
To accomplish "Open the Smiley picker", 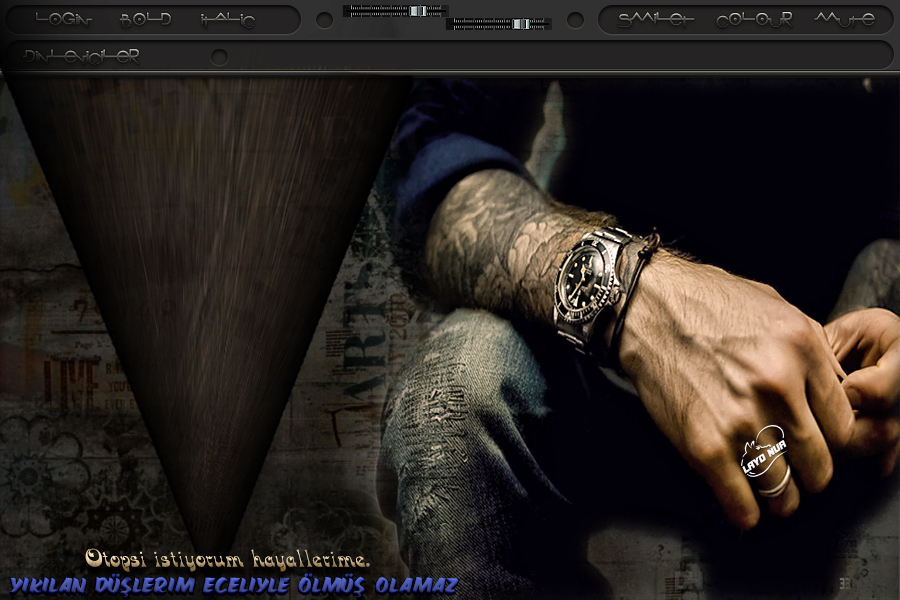I will [x=655, y=19].
